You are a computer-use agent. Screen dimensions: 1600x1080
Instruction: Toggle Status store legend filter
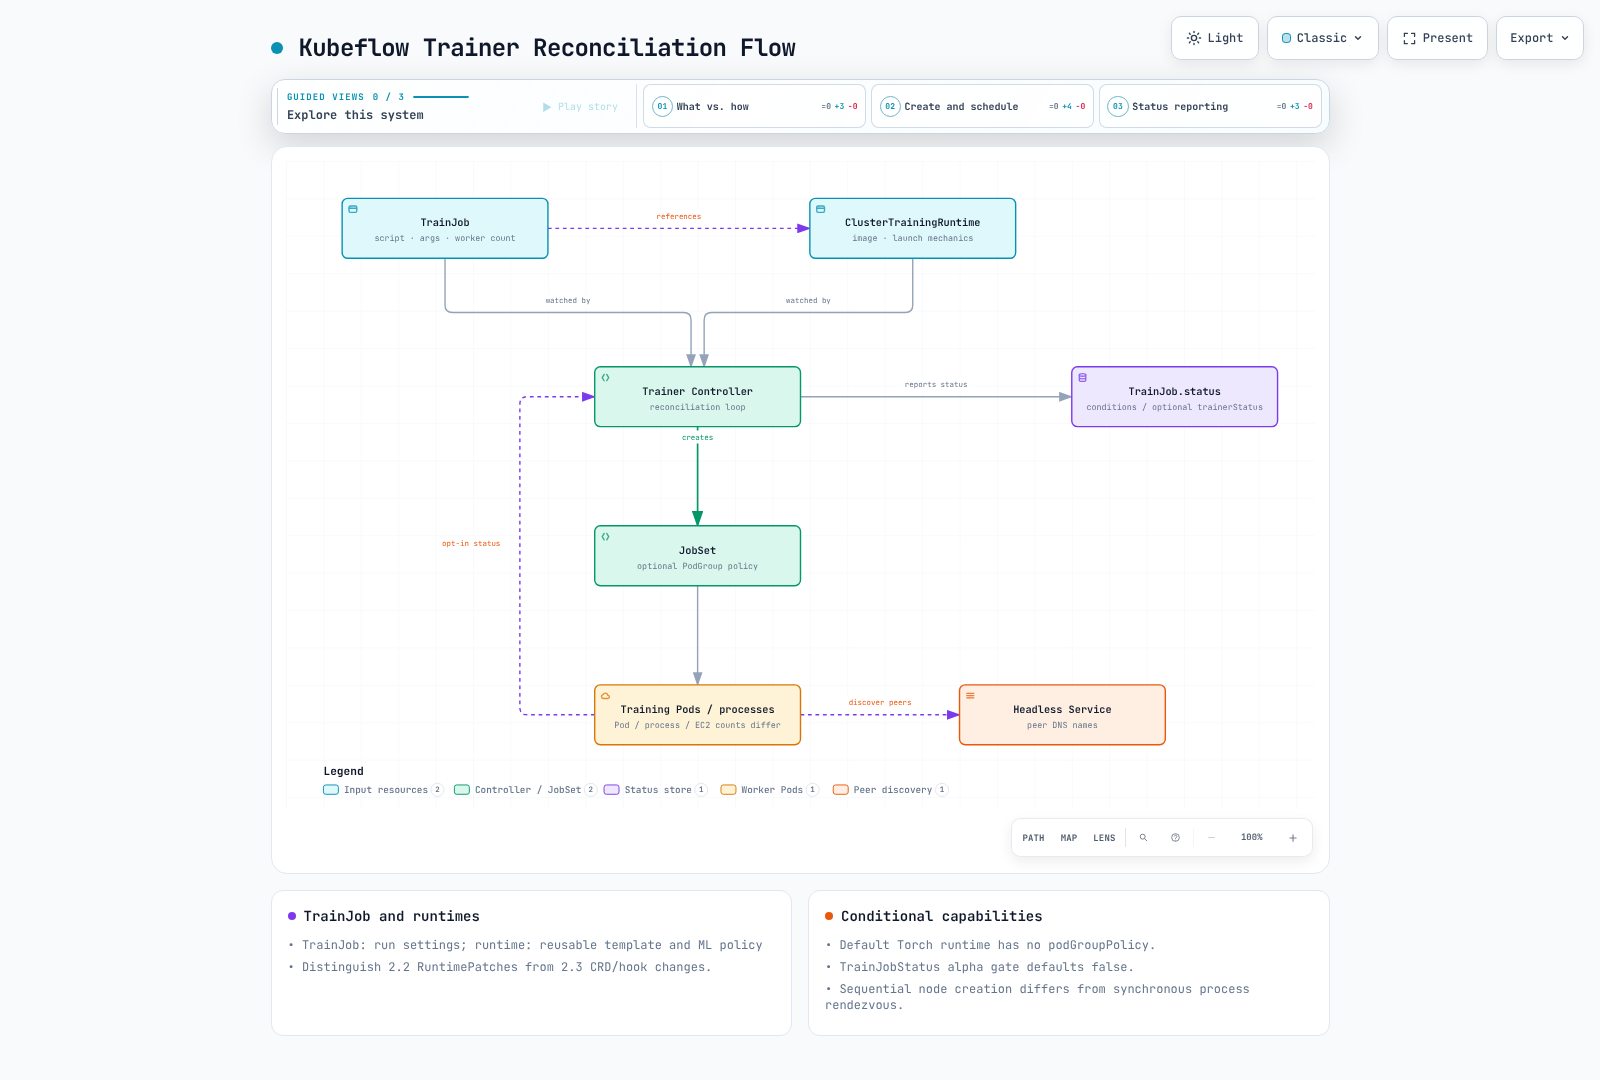coord(656,790)
